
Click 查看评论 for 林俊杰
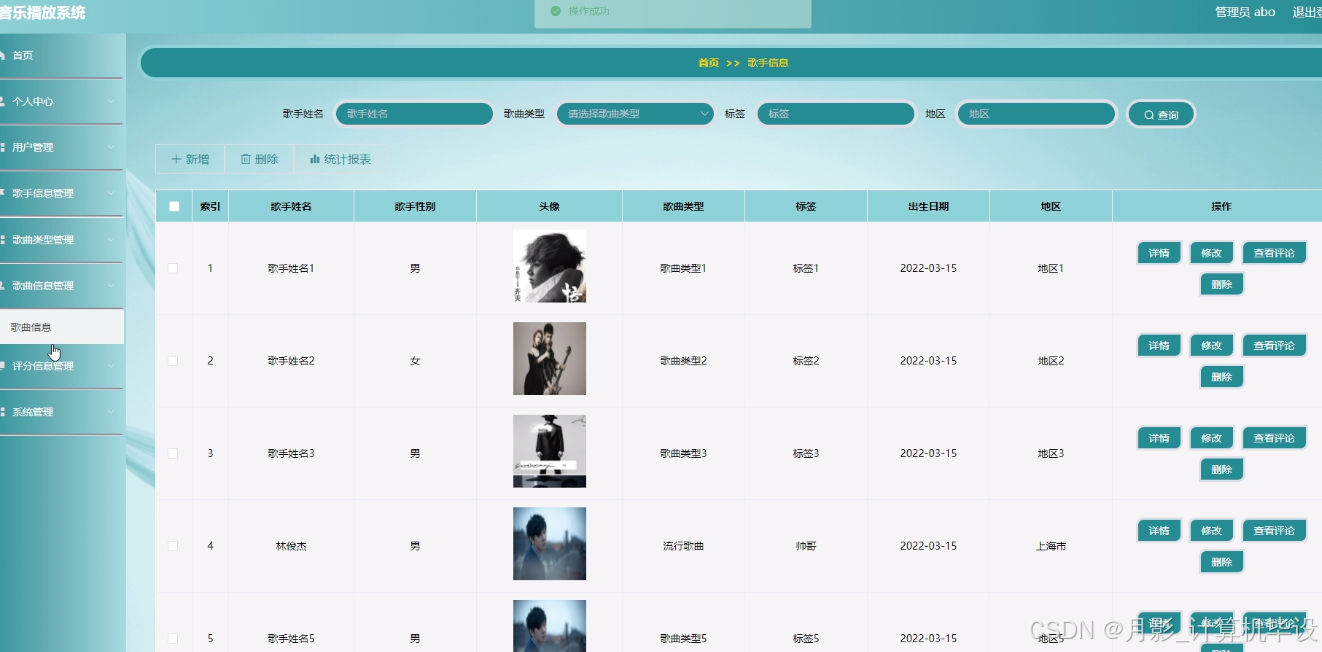1274,530
